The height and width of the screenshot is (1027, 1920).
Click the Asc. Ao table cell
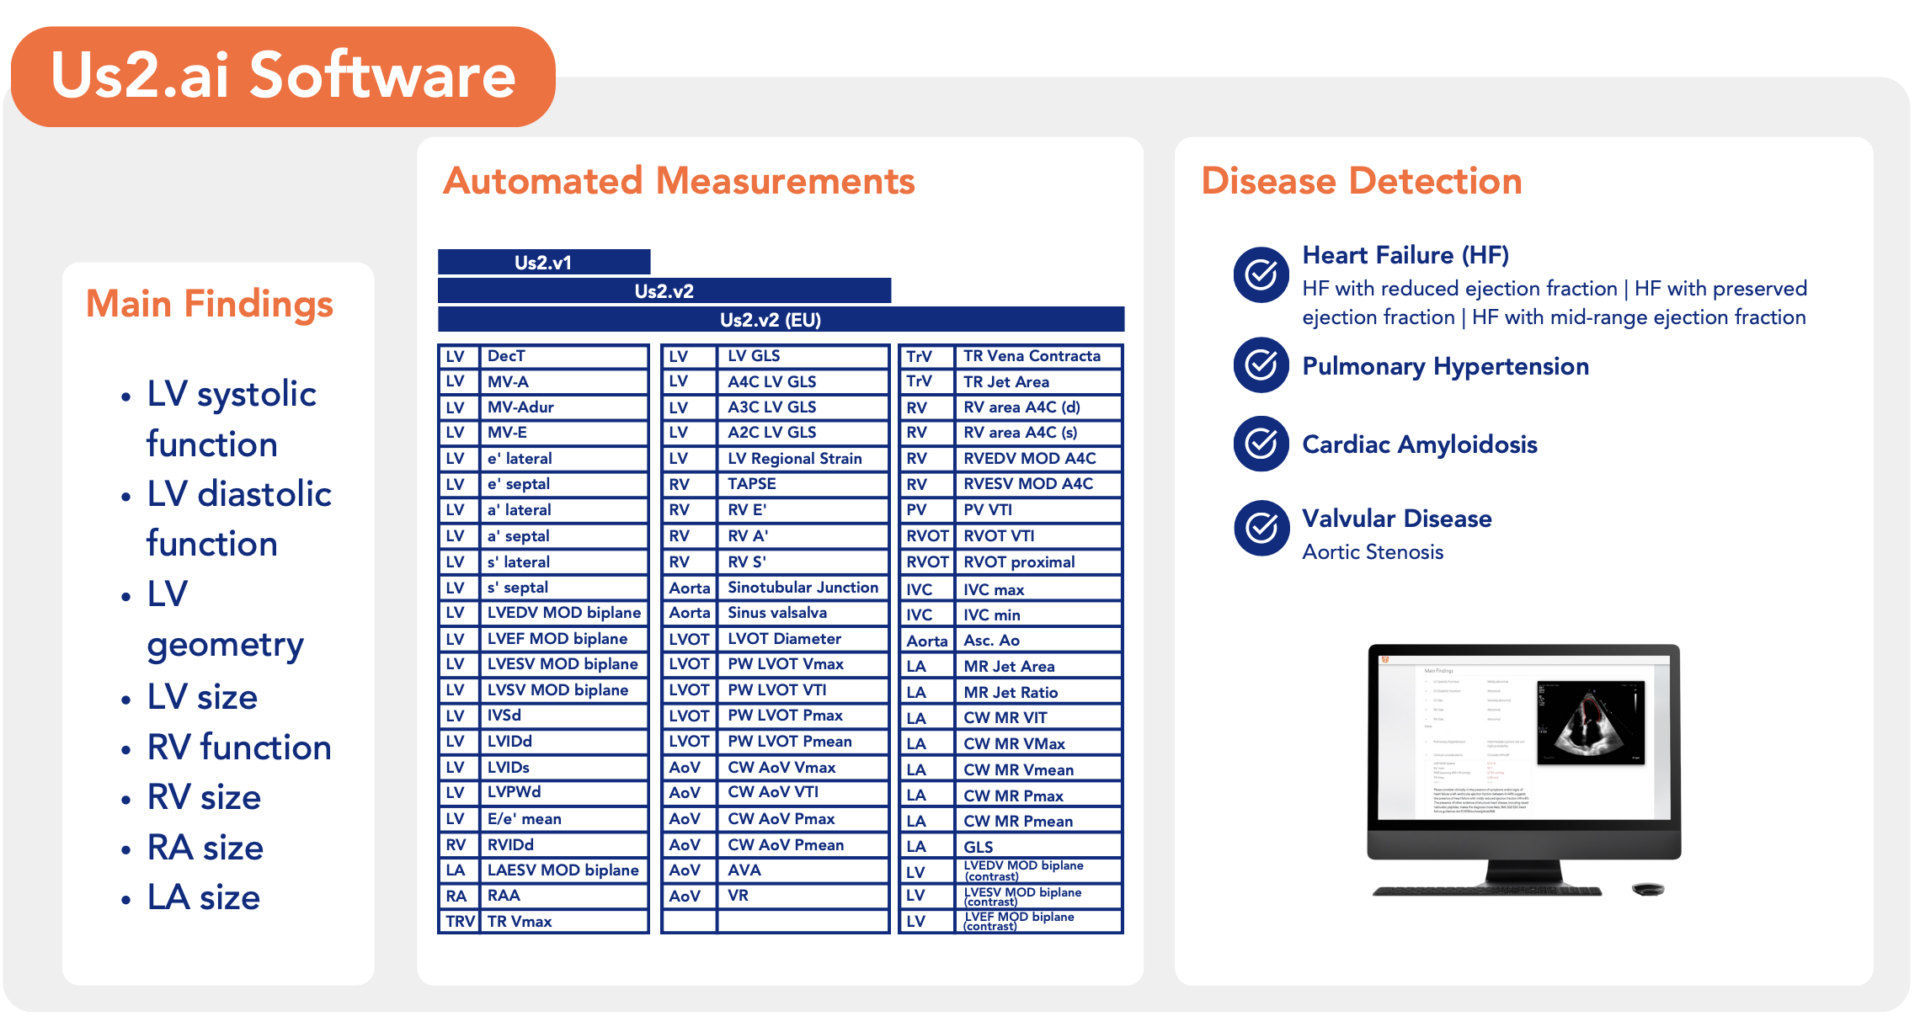[1038, 640]
